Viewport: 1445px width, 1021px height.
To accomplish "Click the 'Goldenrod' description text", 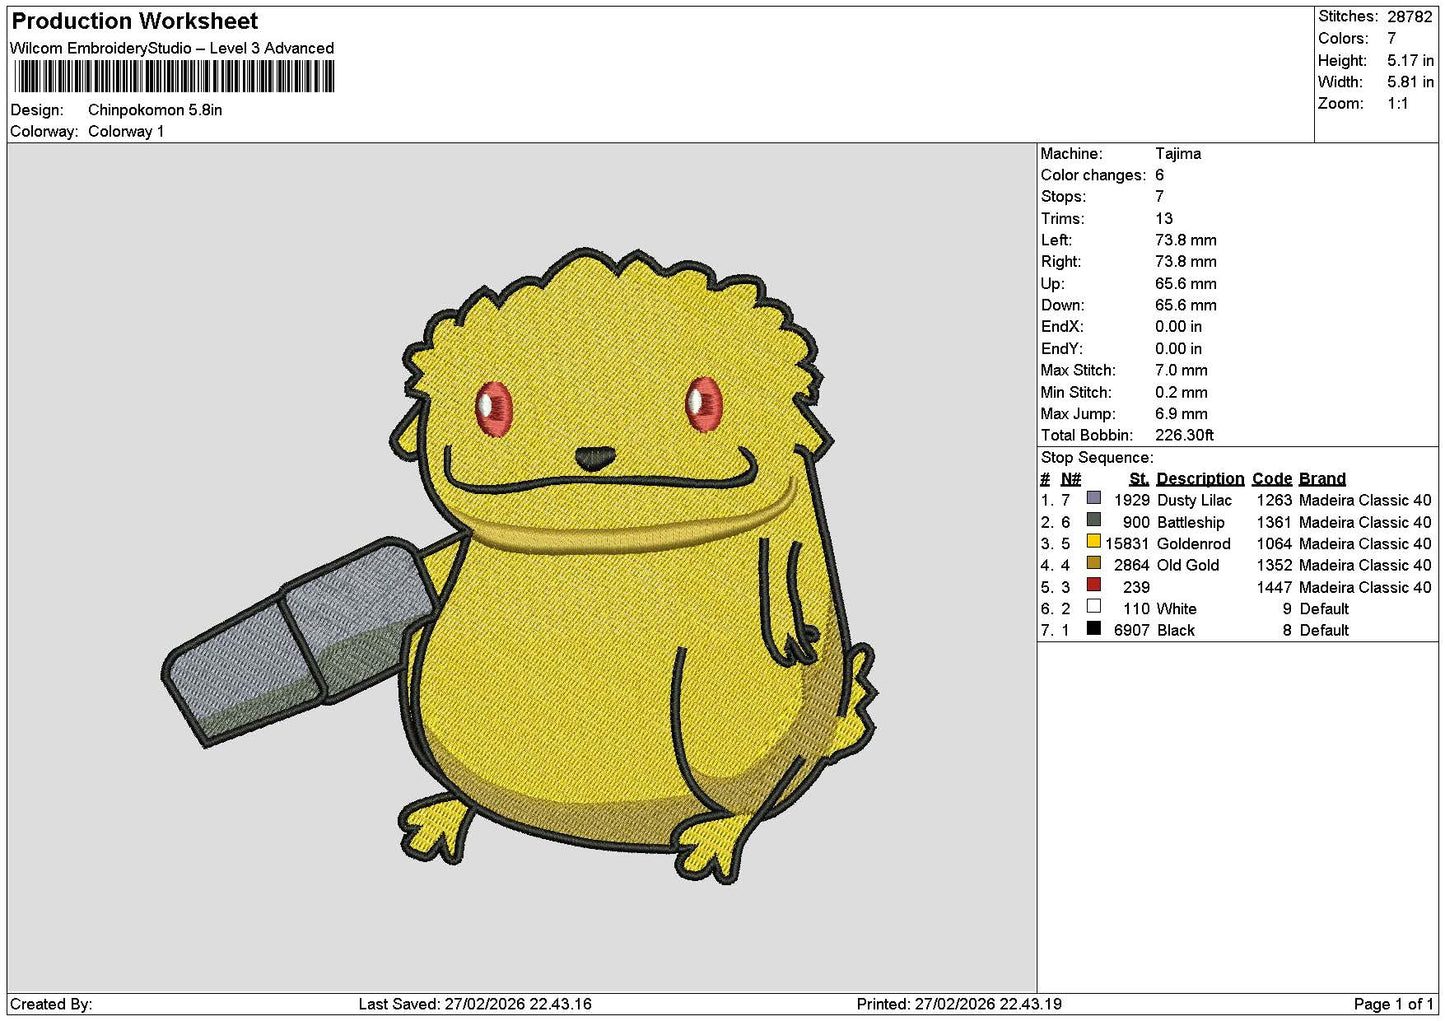I will click(x=1193, y=544).
